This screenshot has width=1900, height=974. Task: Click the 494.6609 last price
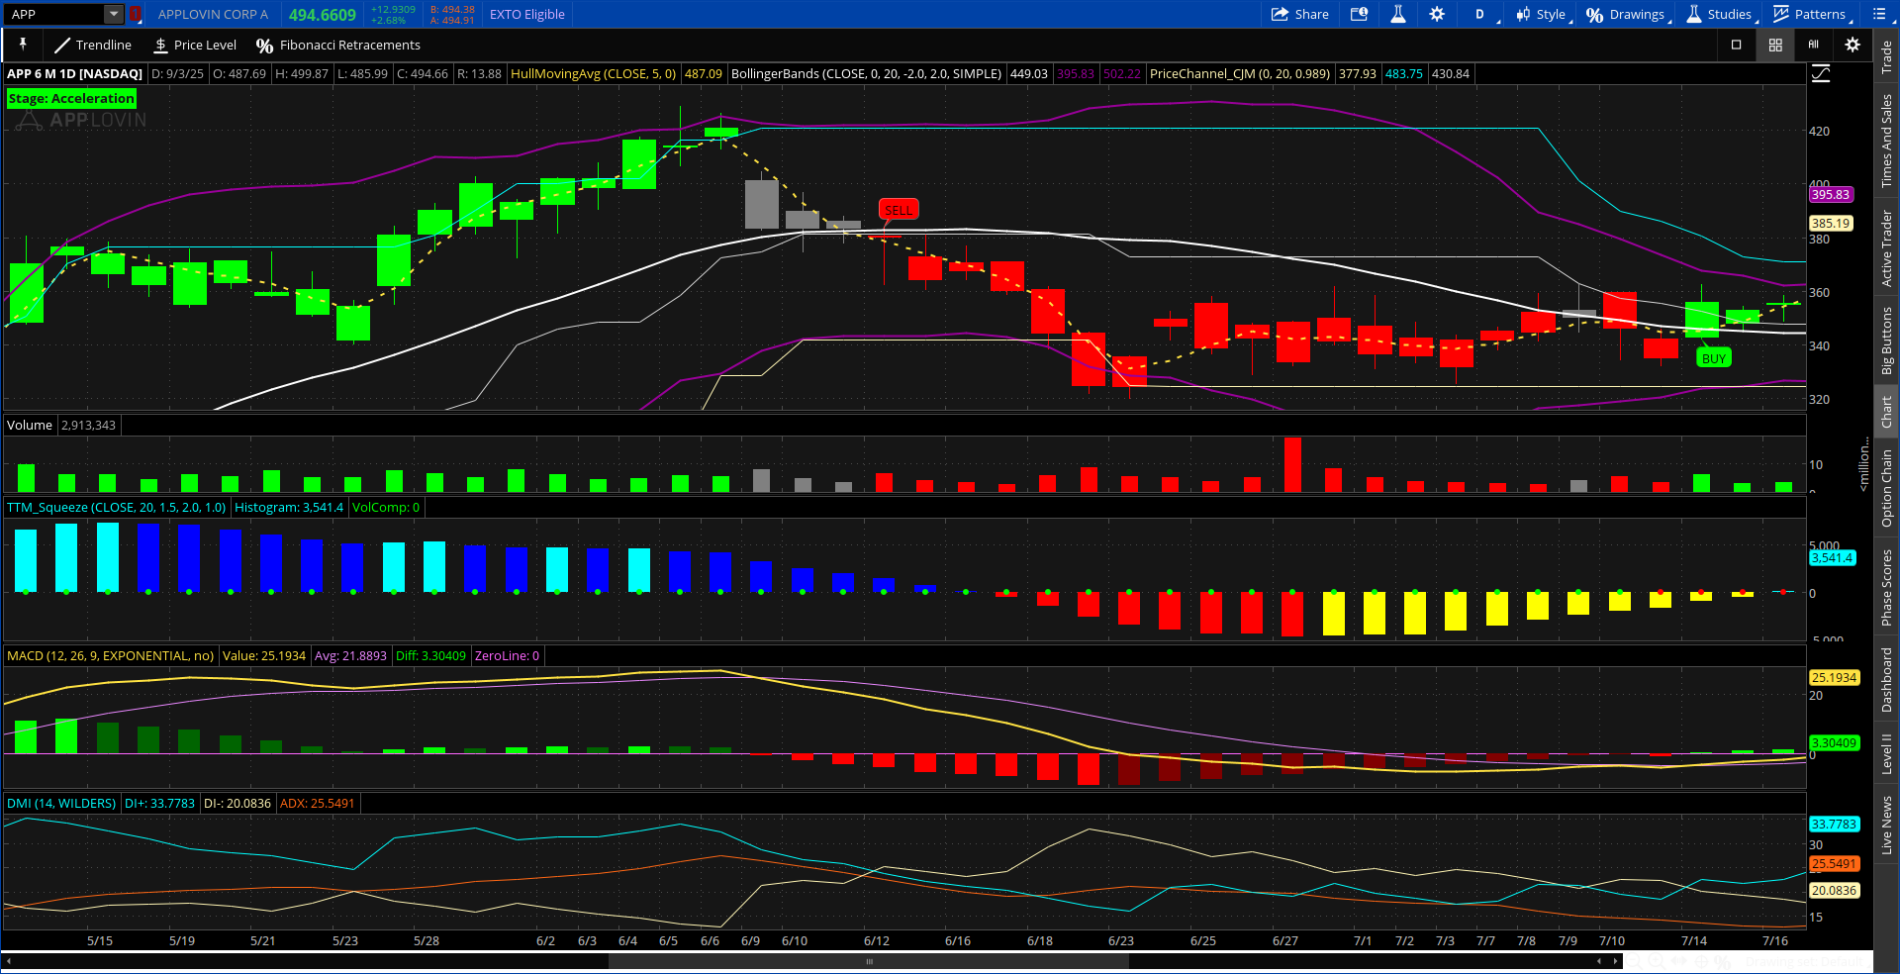(x=322, y=15)
